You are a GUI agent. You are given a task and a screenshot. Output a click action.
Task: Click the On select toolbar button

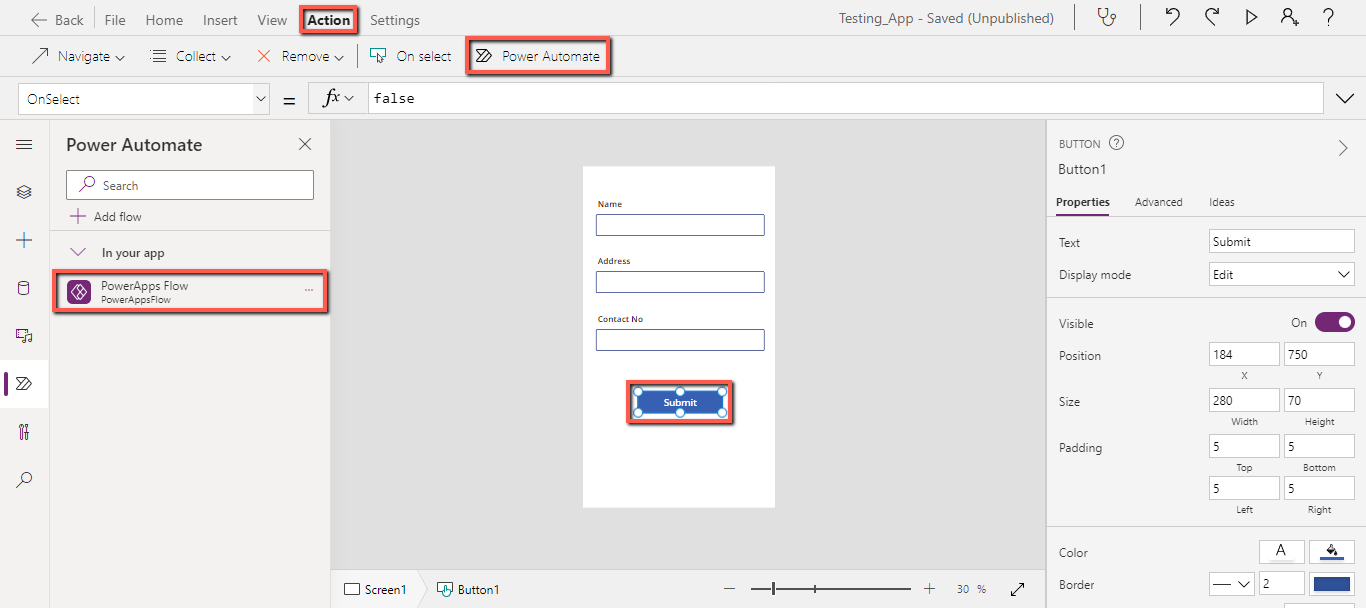tap(411, 56)
